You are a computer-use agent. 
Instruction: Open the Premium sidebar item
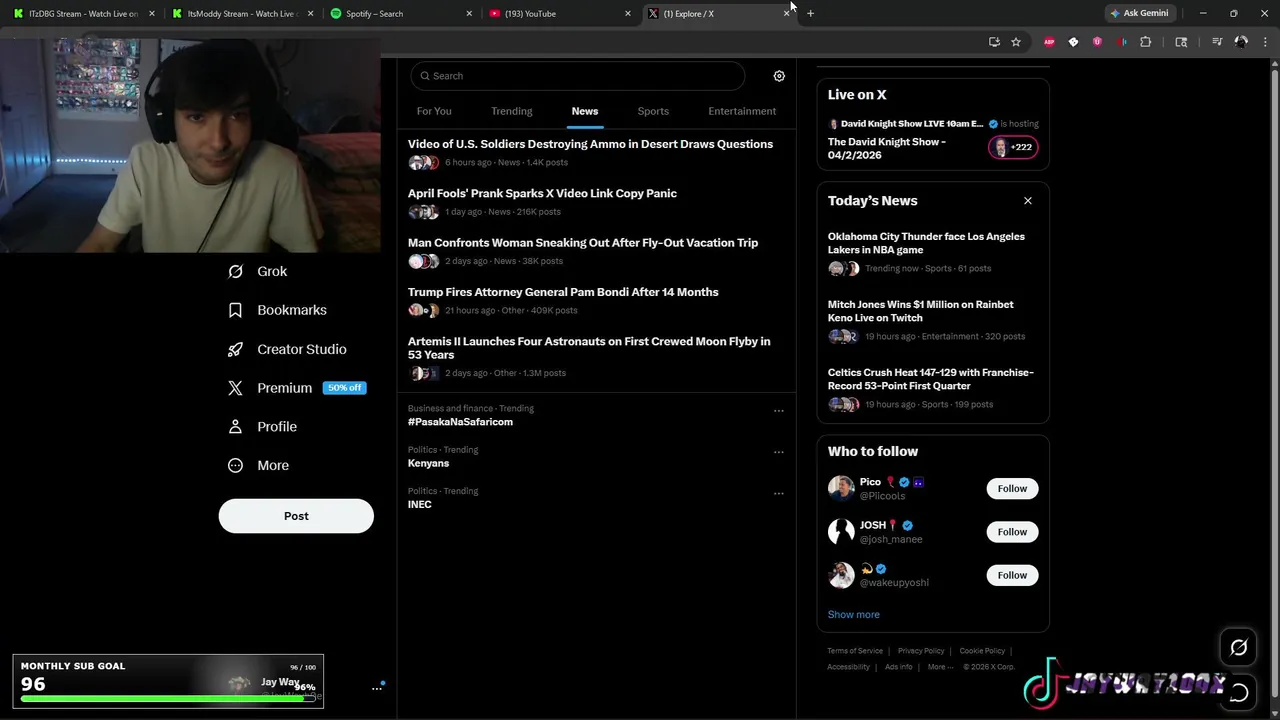pyautogui.click(x=297, y=388)
